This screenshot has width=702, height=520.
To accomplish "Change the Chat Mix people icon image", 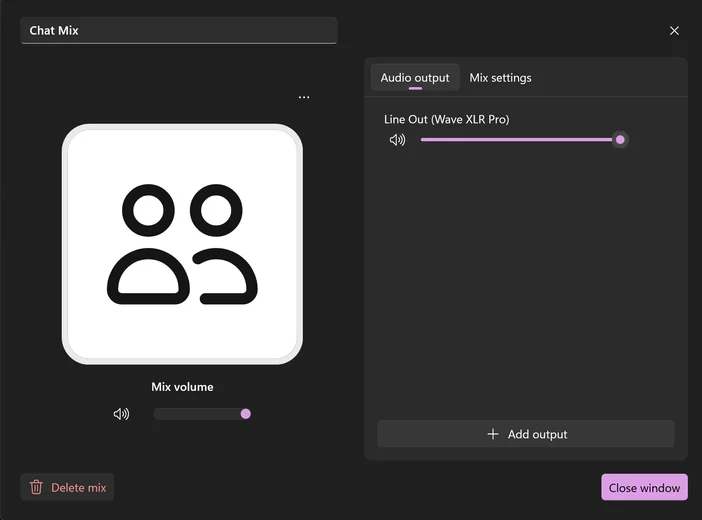I will click(x=182, y=244).
